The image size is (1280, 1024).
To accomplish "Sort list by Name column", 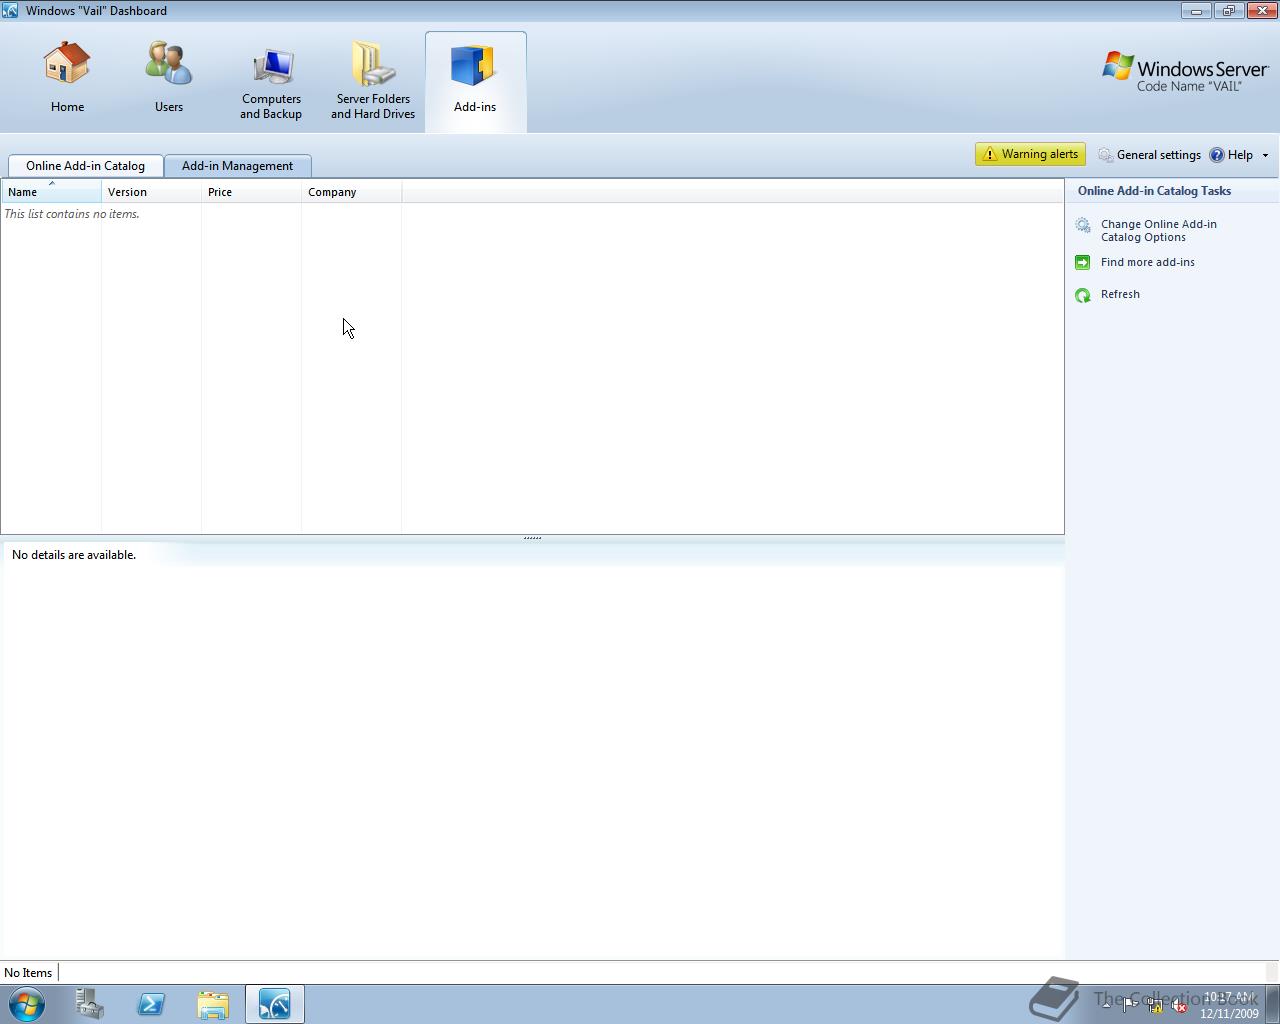I will [x=51, y=192].
